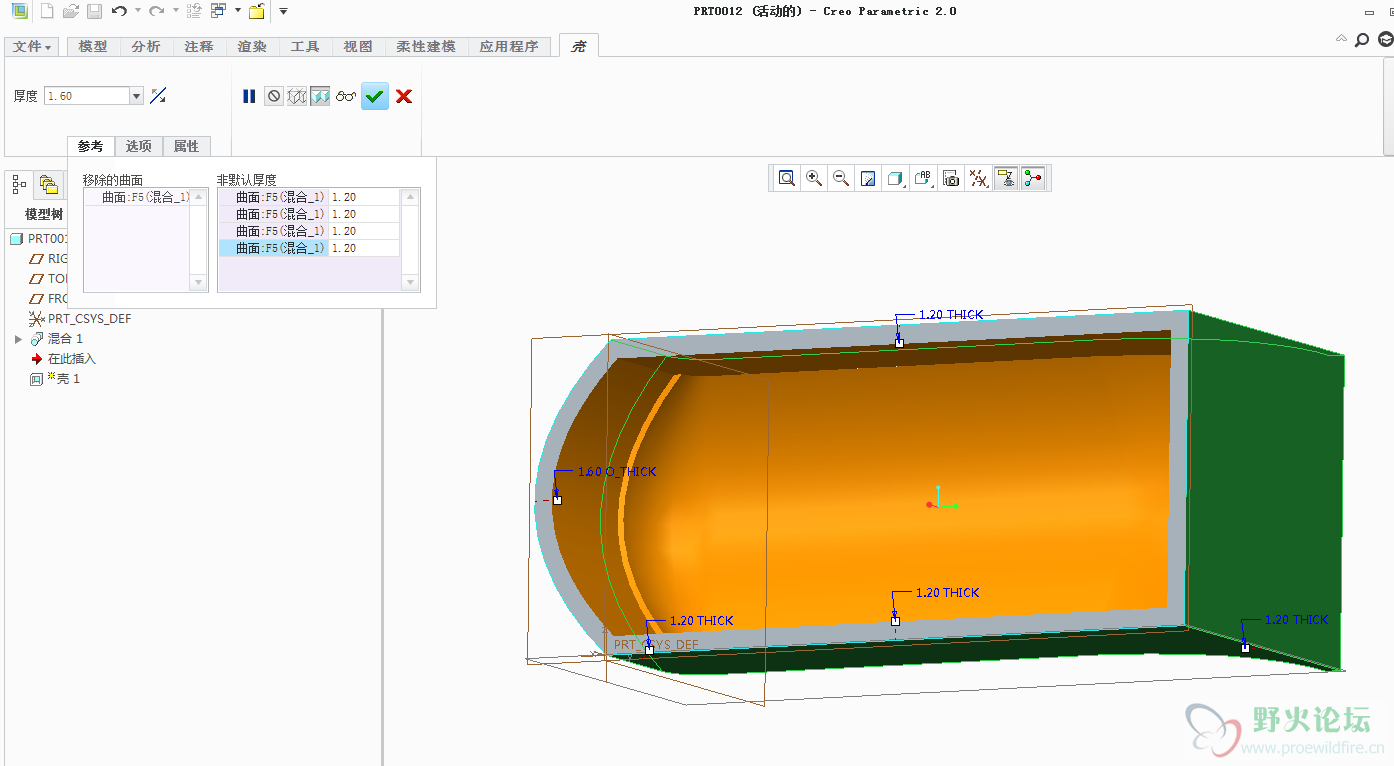Select the 壳 shell tab
The width and height of the screenshot is (1394, 766).
click(579, 46)
